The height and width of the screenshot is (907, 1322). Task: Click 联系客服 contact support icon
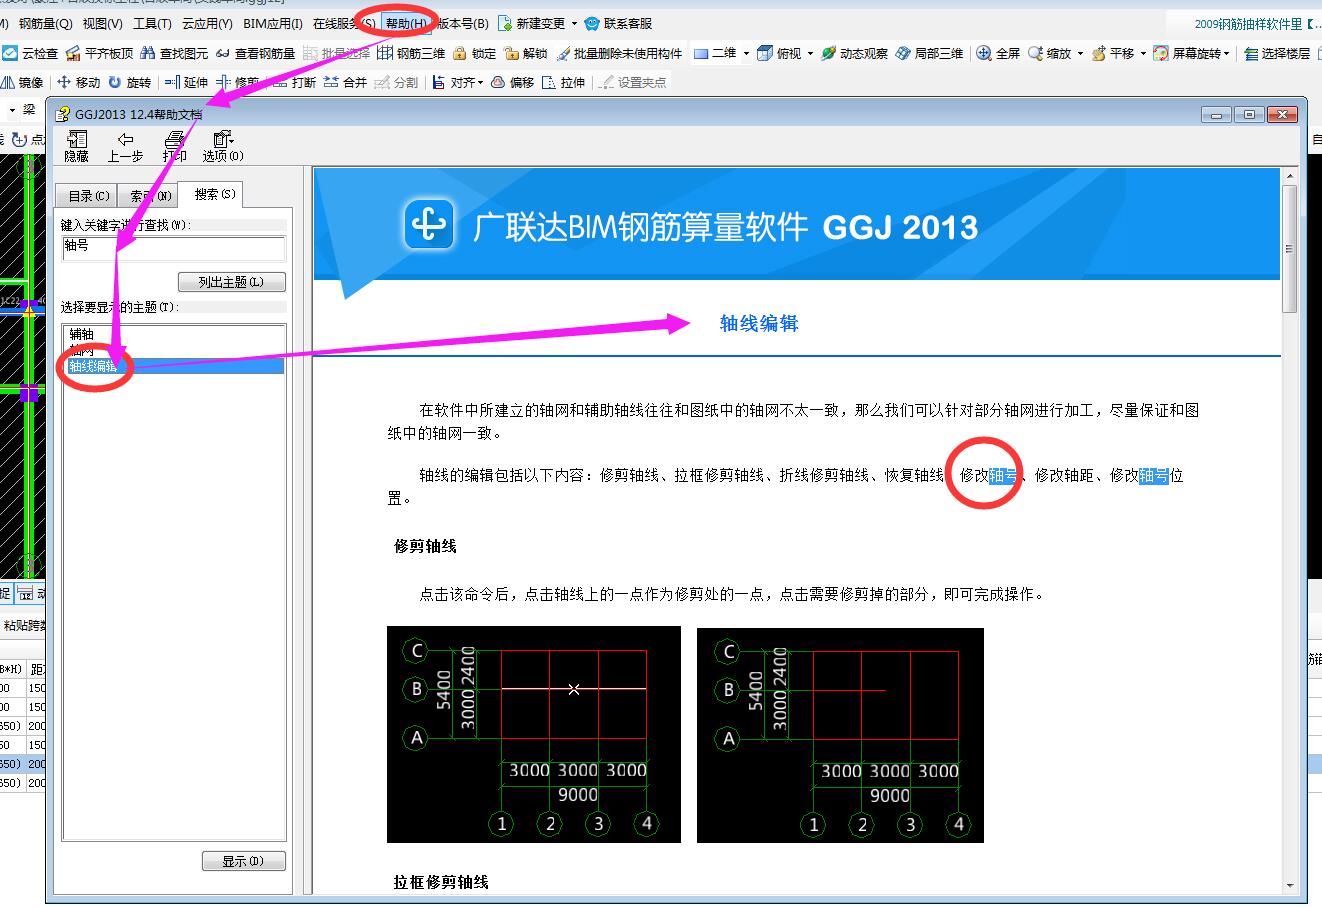point(618,23)
